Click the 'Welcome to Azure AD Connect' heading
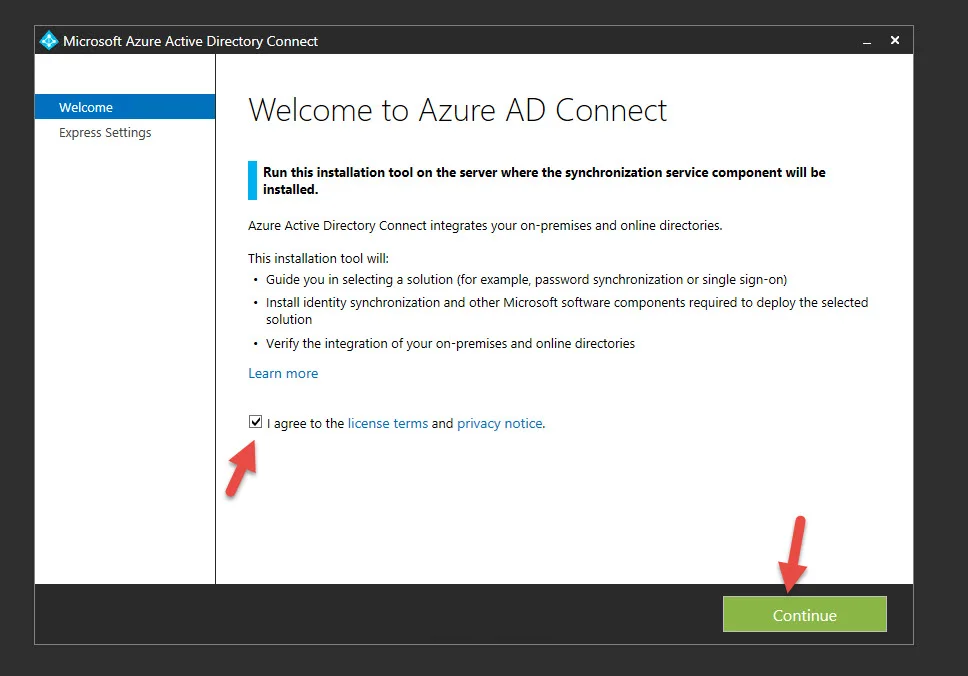Image resolution: width=968 pixels, height=676 pixels. (x=457, y=111)
